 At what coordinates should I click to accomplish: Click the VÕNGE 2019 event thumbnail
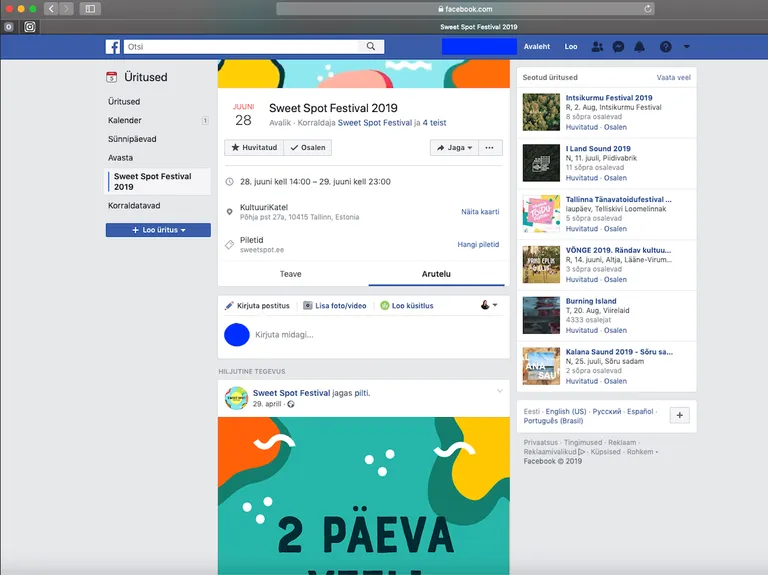pos(541,264)
